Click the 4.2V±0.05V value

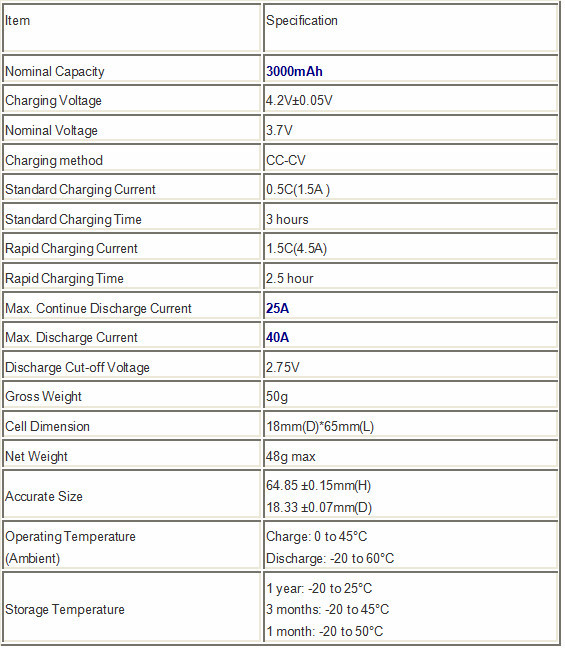coord(299,100)
